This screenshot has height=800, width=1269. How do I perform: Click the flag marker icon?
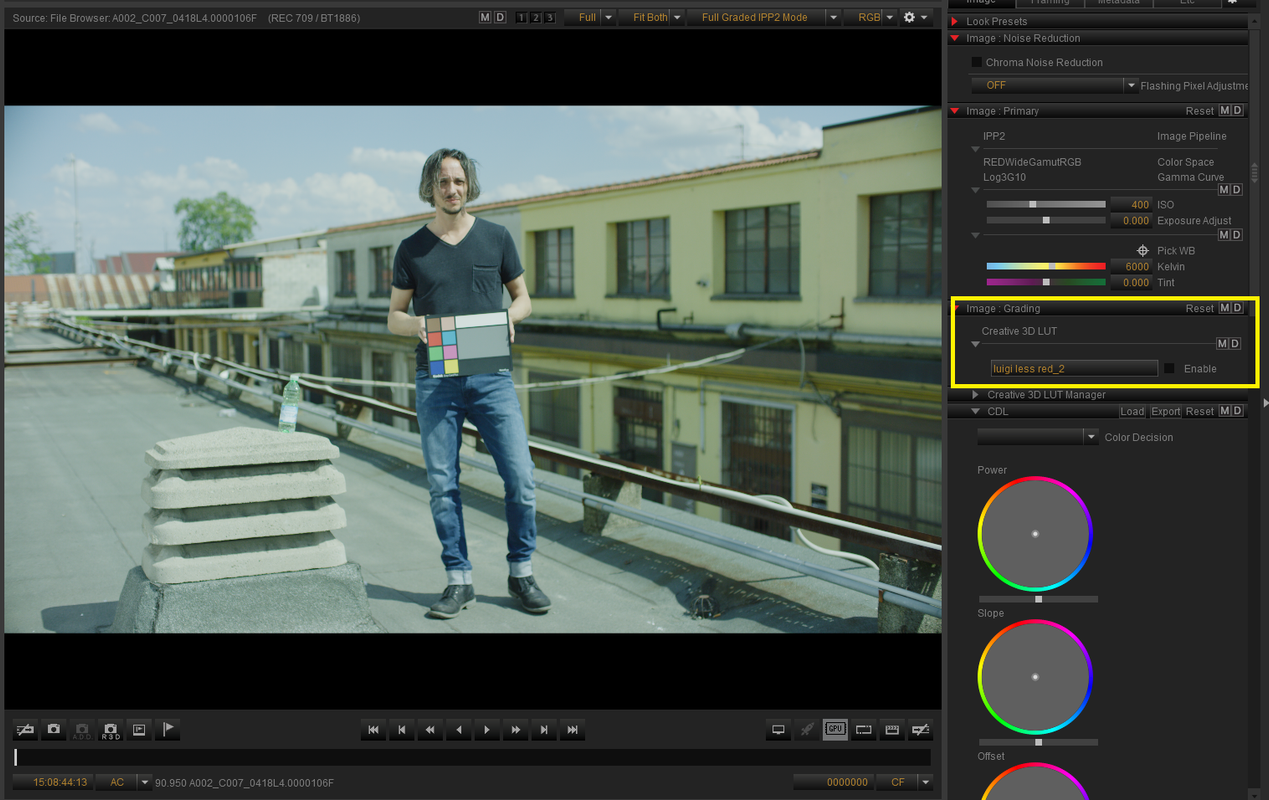pos(168,730)
